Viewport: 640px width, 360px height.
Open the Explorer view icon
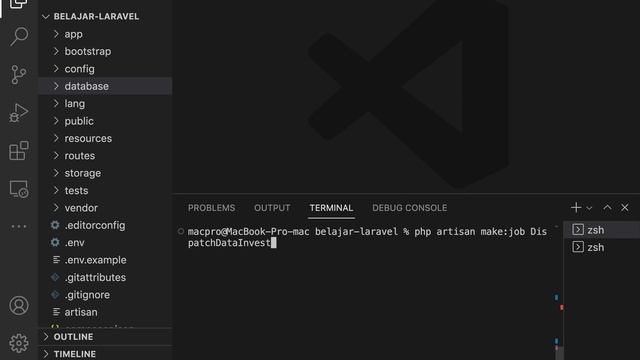point(19,4)
